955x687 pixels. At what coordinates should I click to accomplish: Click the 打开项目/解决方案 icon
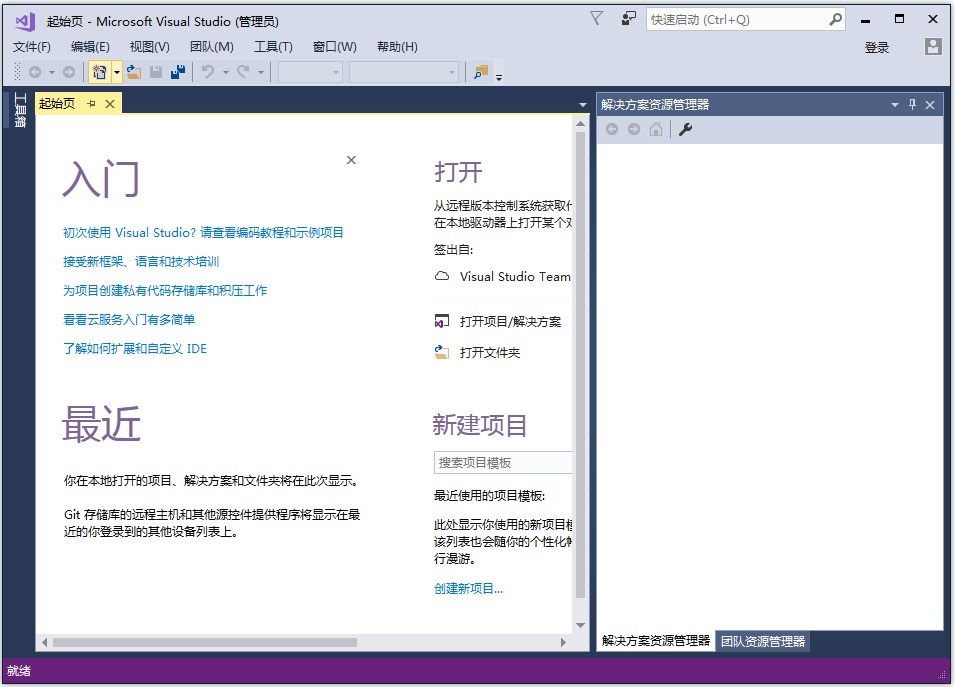coord(442,321)
